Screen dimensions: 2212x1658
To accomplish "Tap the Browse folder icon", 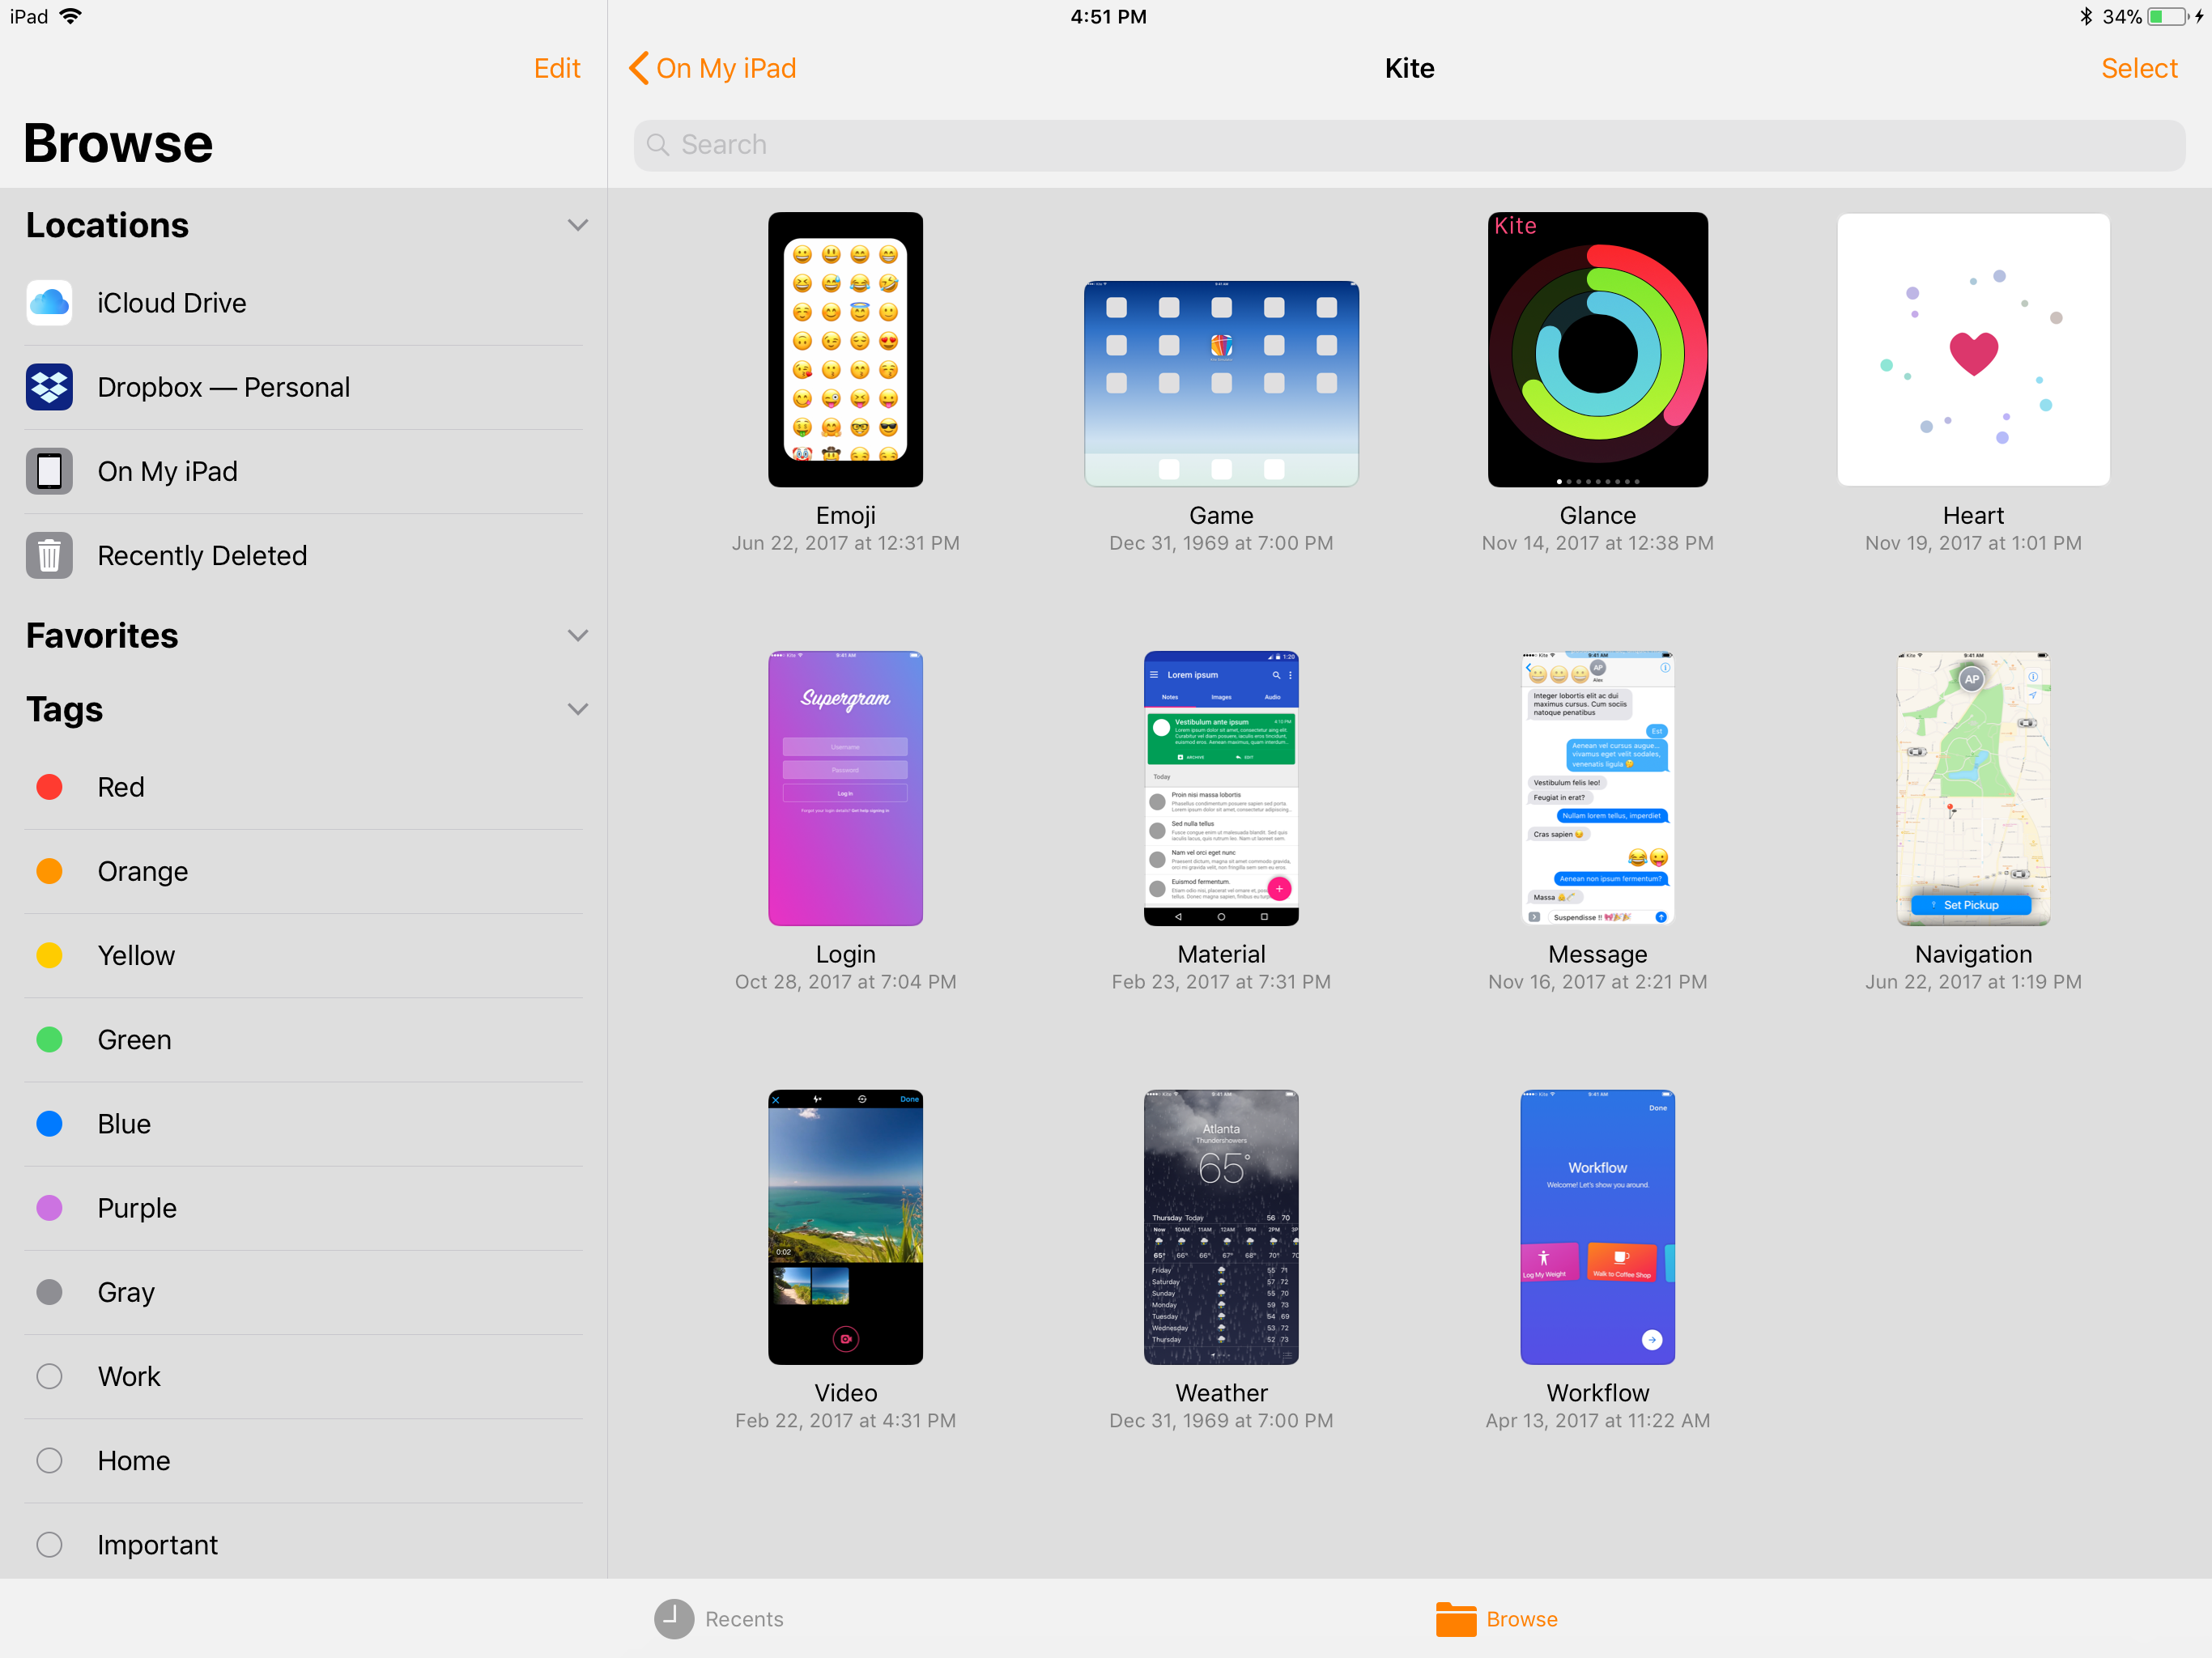I will pyautogui.click(x=1456, y=1619).
